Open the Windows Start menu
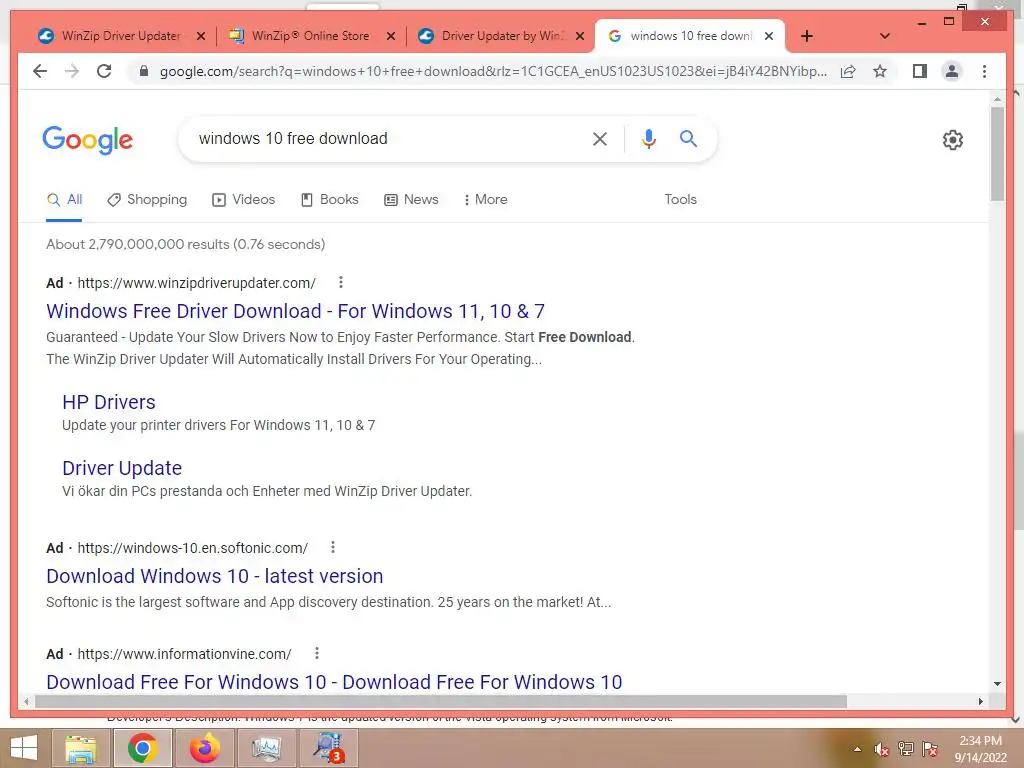Viewport: 1024px width, 768px height. 24,748
